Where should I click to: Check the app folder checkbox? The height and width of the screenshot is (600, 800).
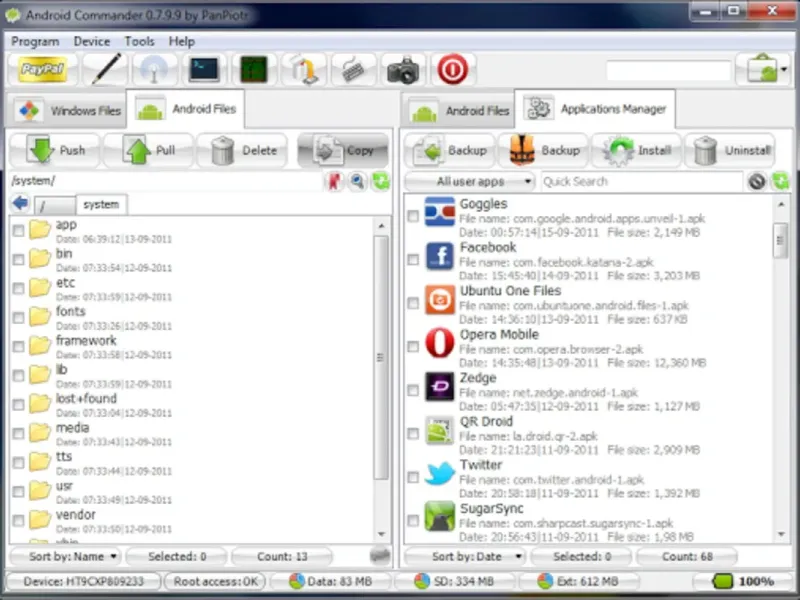point(18,231)
